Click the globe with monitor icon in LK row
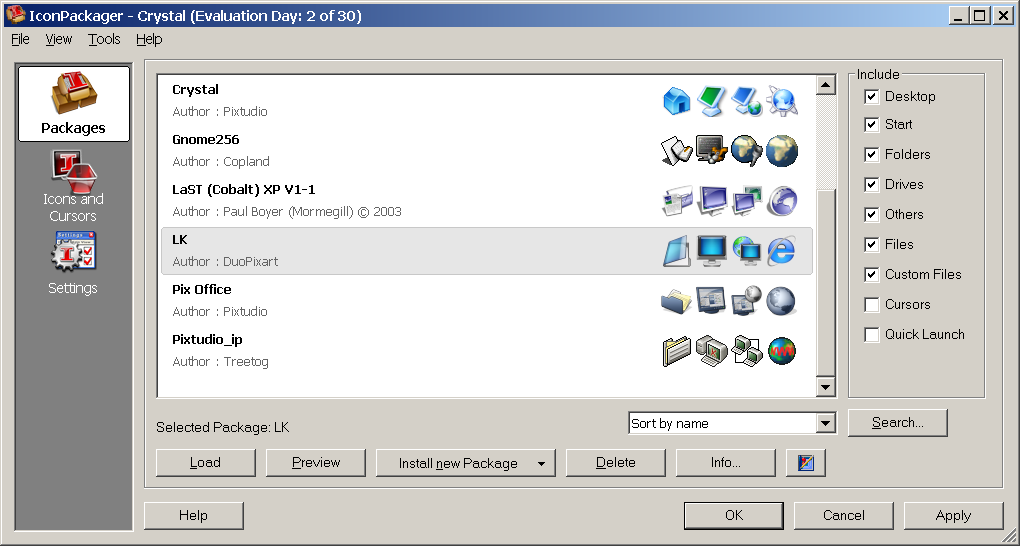This screenshot has width=1020, height=546. pyautogui.click(x=746, y=251)
